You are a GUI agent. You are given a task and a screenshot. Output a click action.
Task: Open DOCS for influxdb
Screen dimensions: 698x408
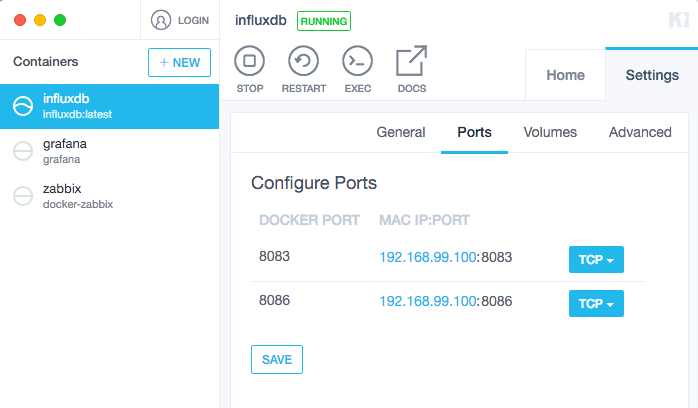pyautogui.click(x=412, y=69)
